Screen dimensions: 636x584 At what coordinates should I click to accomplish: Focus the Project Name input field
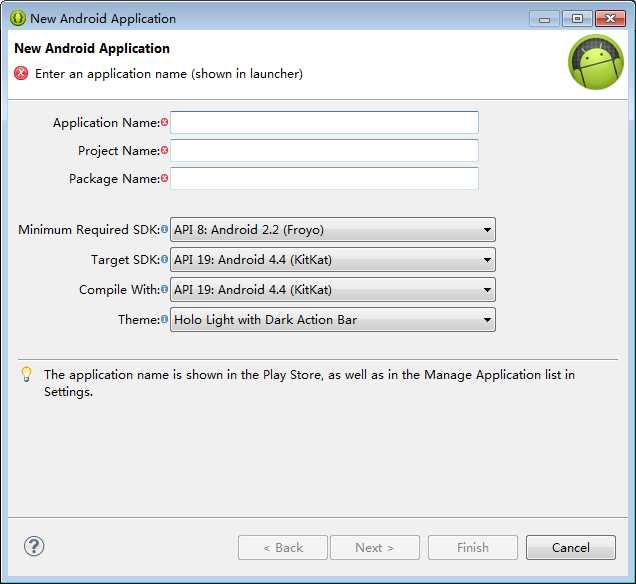pos(324,150)
